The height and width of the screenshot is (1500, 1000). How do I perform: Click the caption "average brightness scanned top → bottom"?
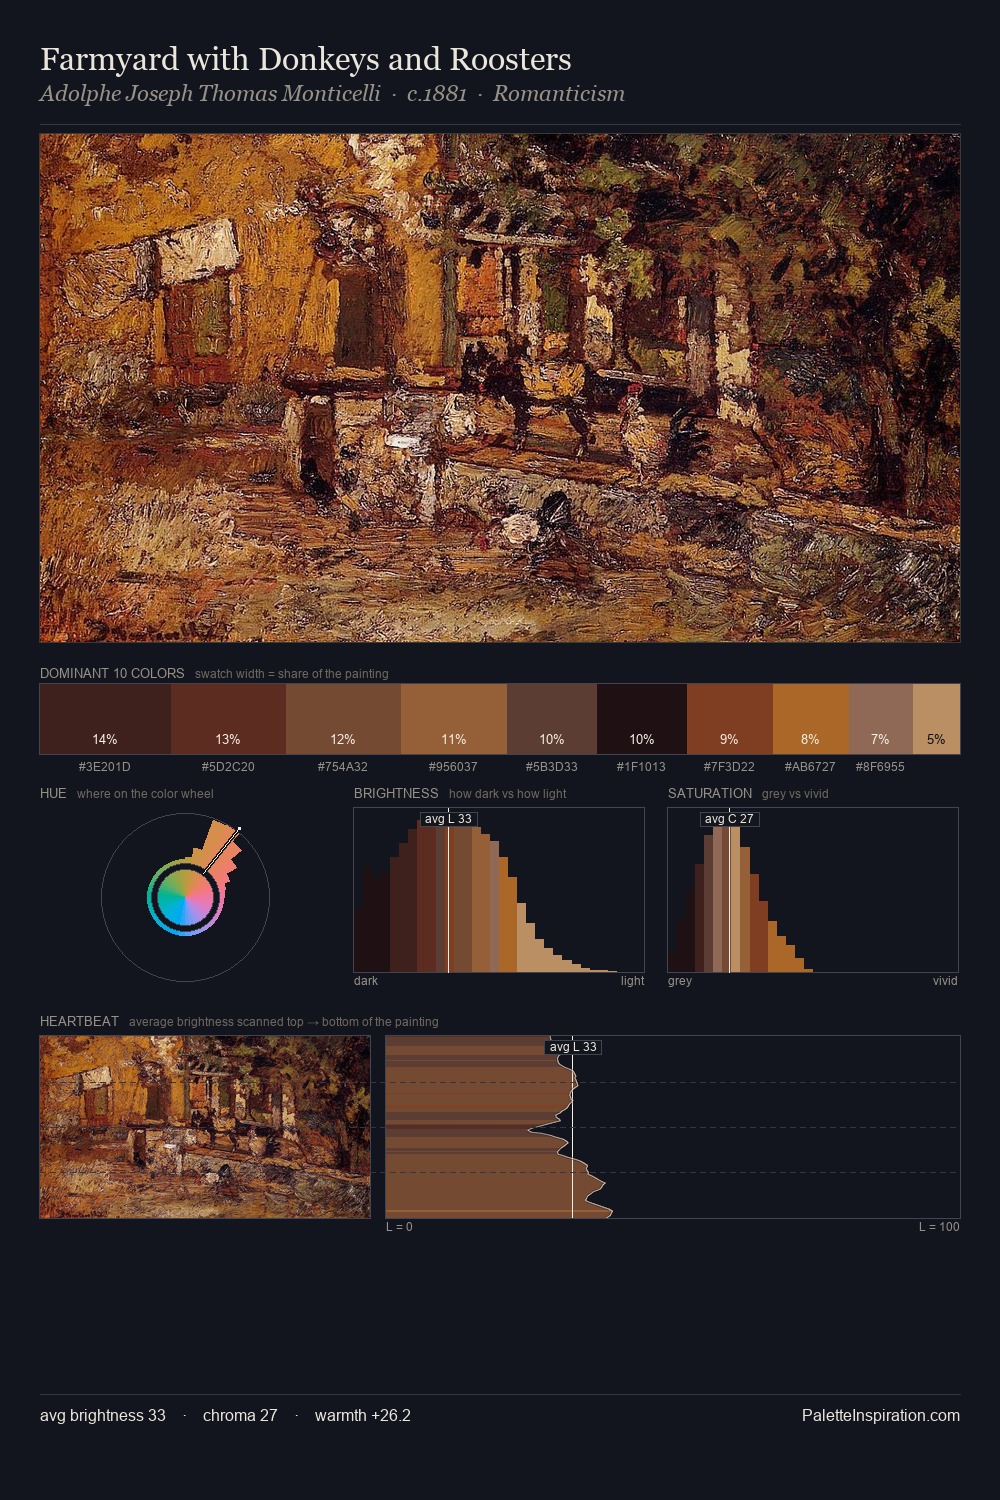(284, 1022)
